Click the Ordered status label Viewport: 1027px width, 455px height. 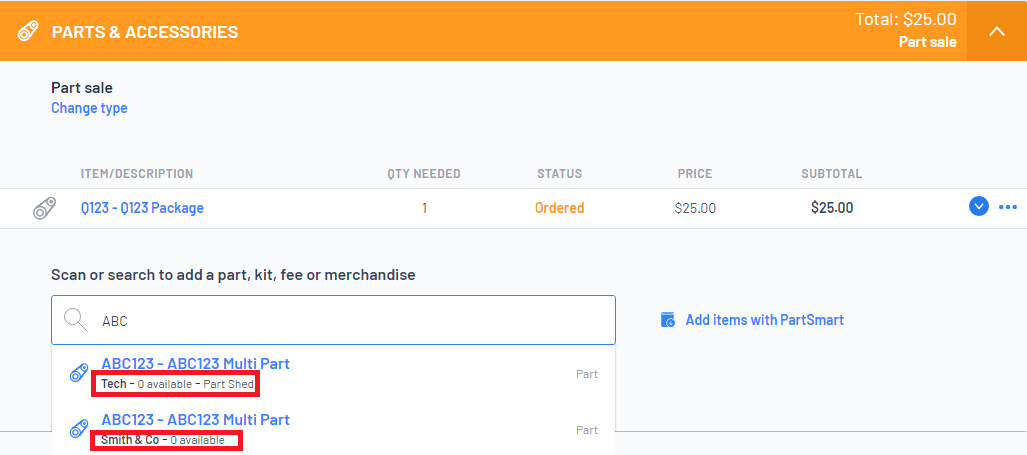click(x=559, y=208)
